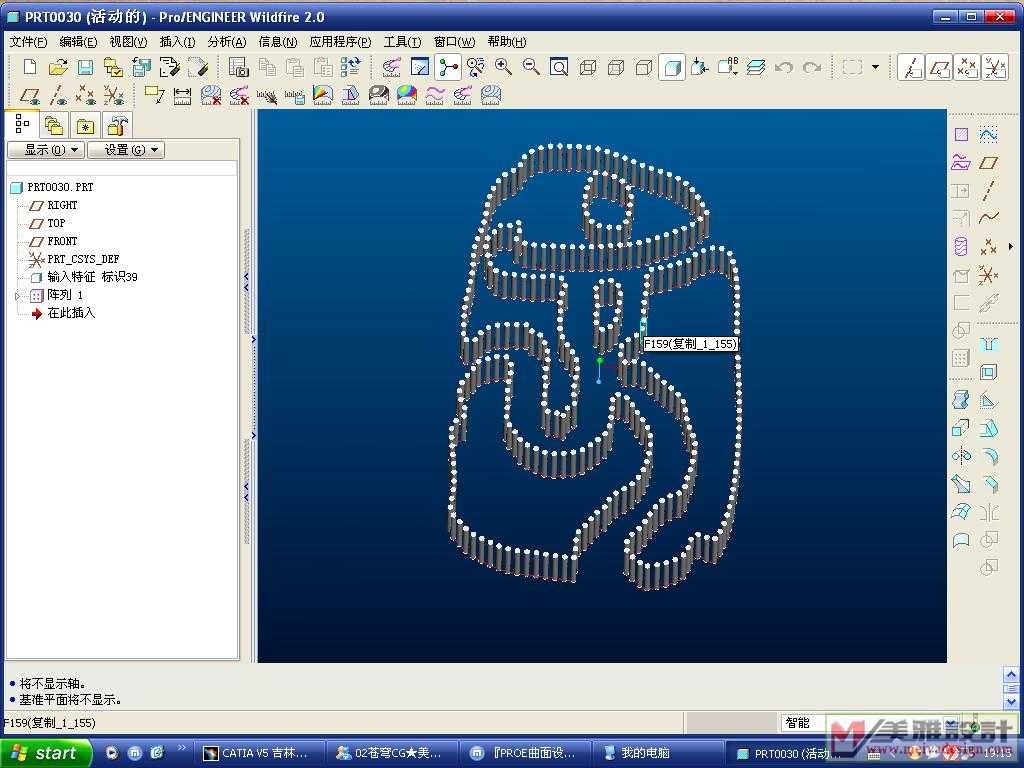1024x768 pixels.
Task: Select the Datum Point tool in right toolbar
Action: click(988, 246)
